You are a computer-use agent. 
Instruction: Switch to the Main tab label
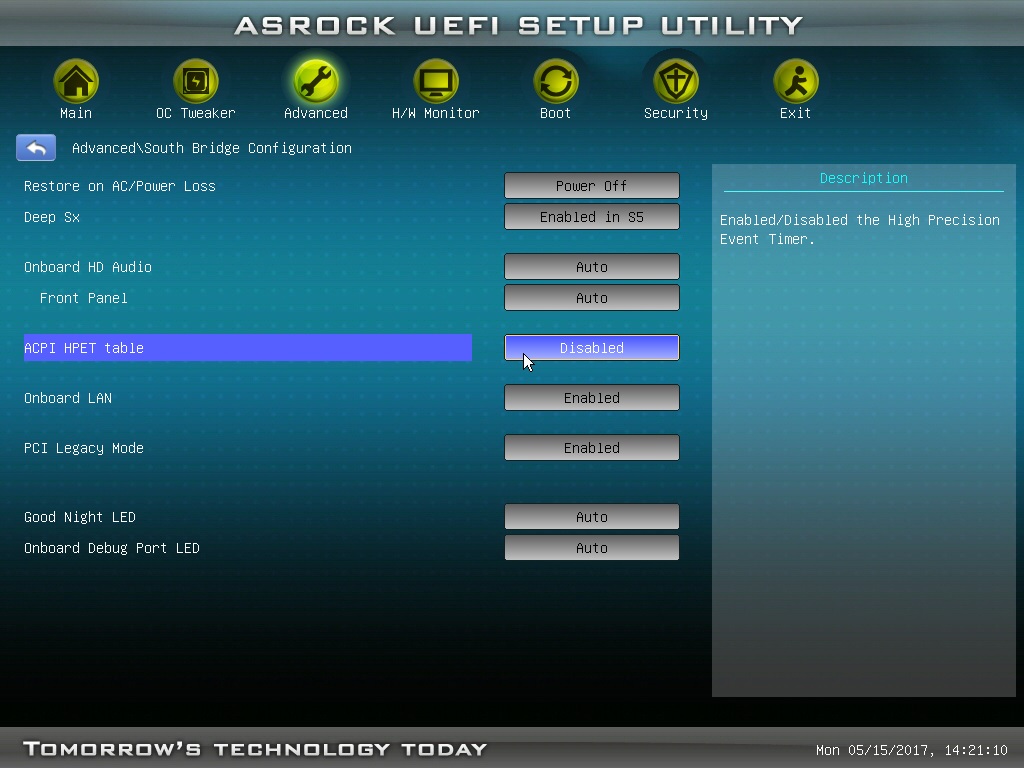tap(76, 113)
